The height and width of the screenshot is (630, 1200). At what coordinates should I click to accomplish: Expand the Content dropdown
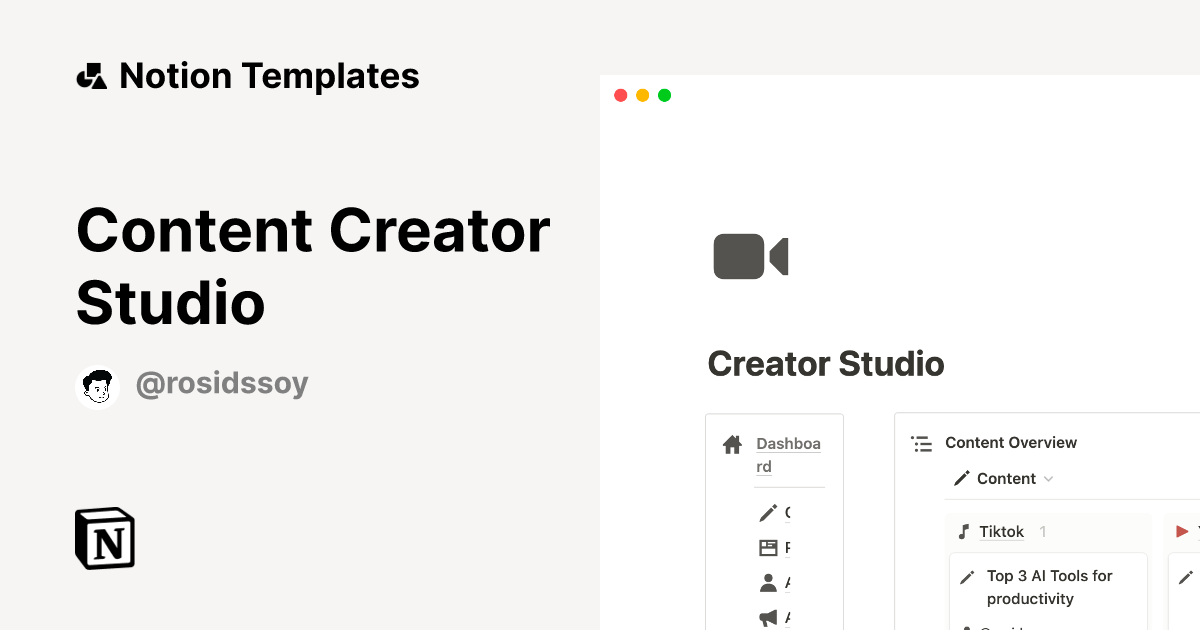(x=1048, y=479)
